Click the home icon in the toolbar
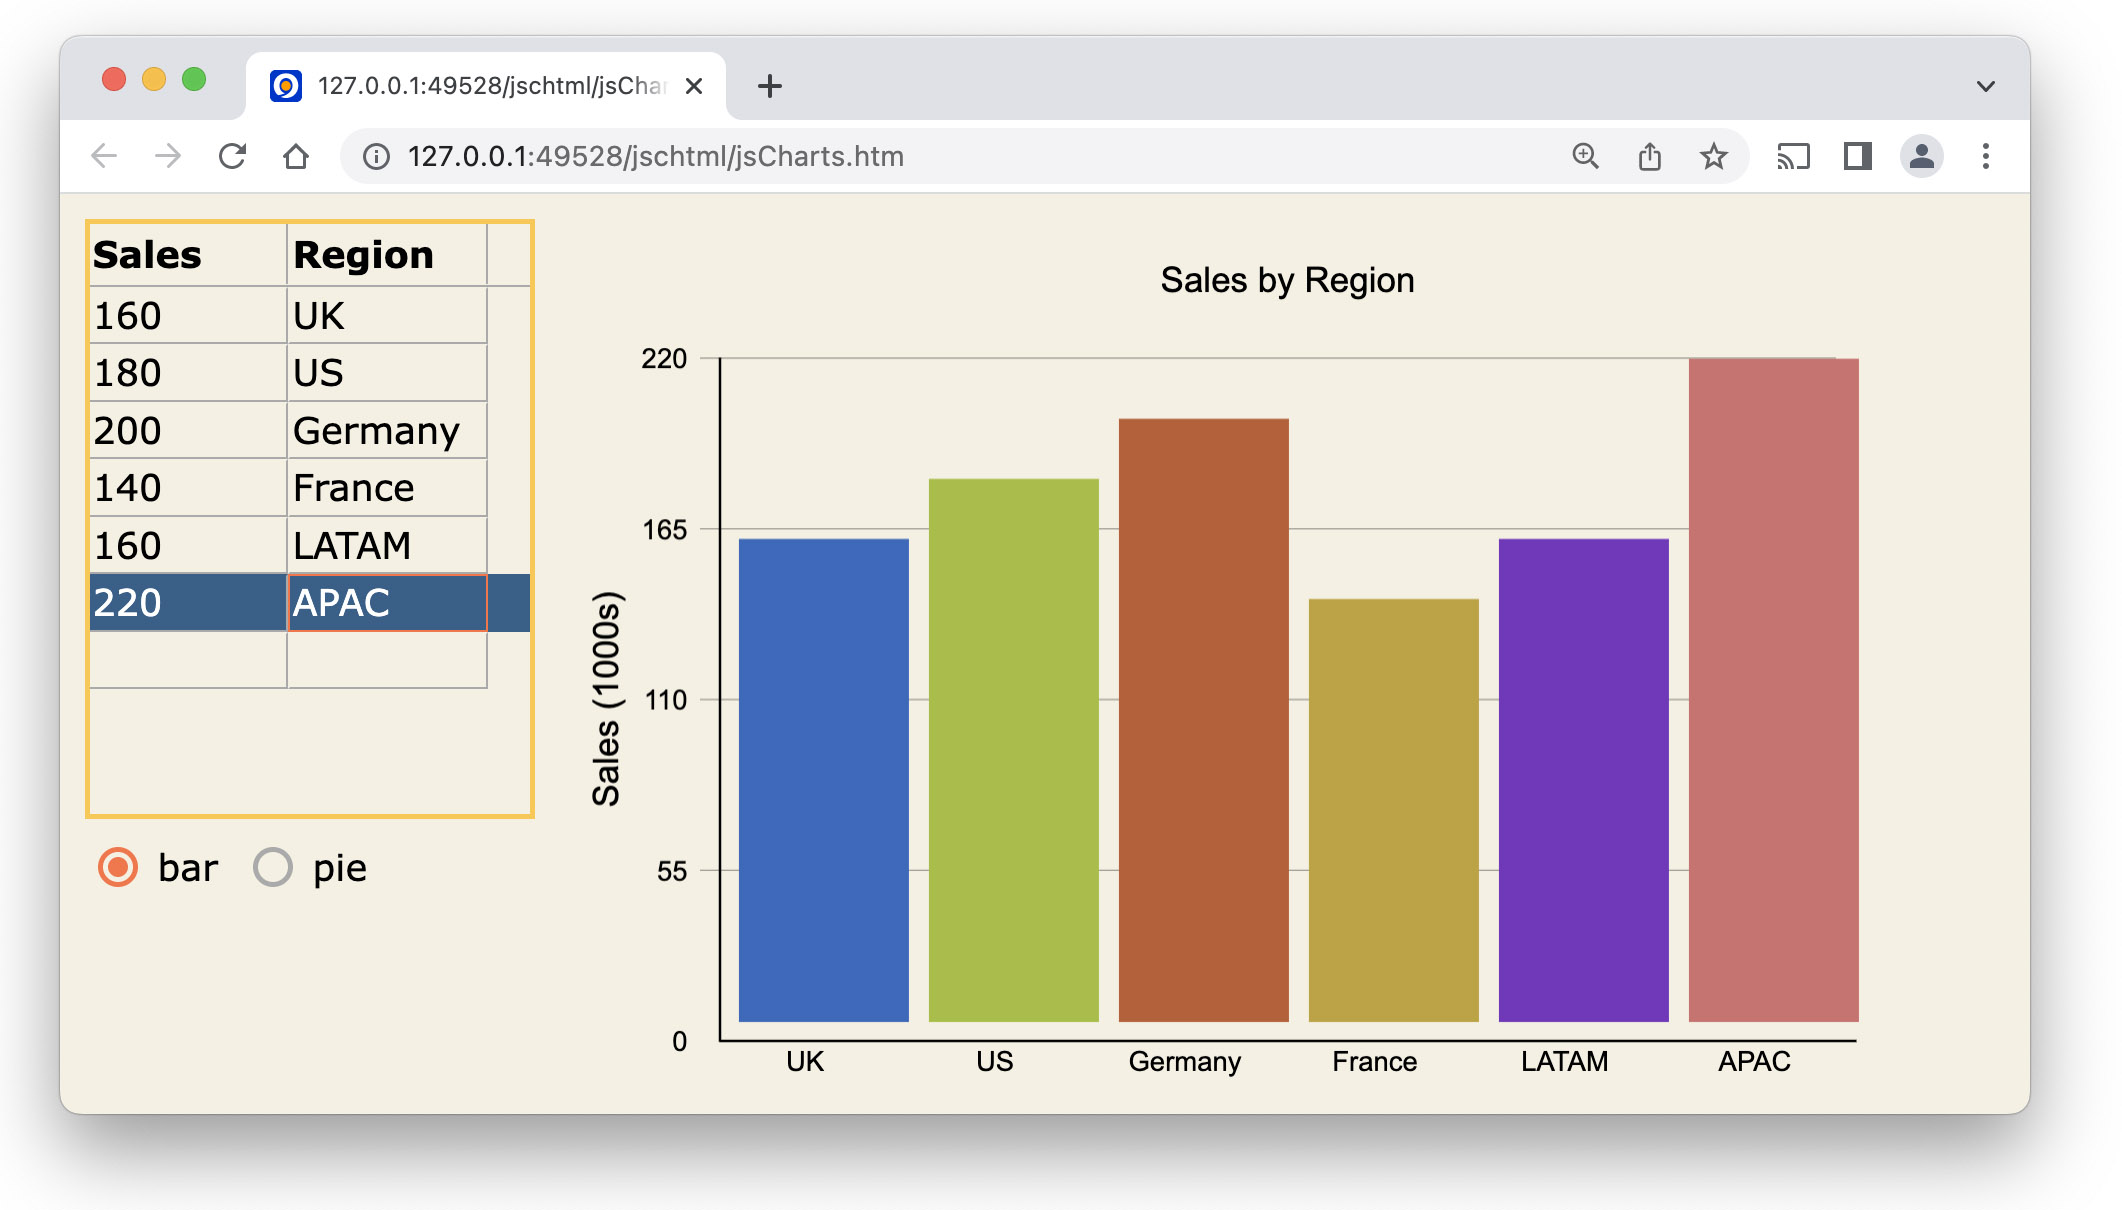Screen dimensions: 2122x1210 click(296, 156)
